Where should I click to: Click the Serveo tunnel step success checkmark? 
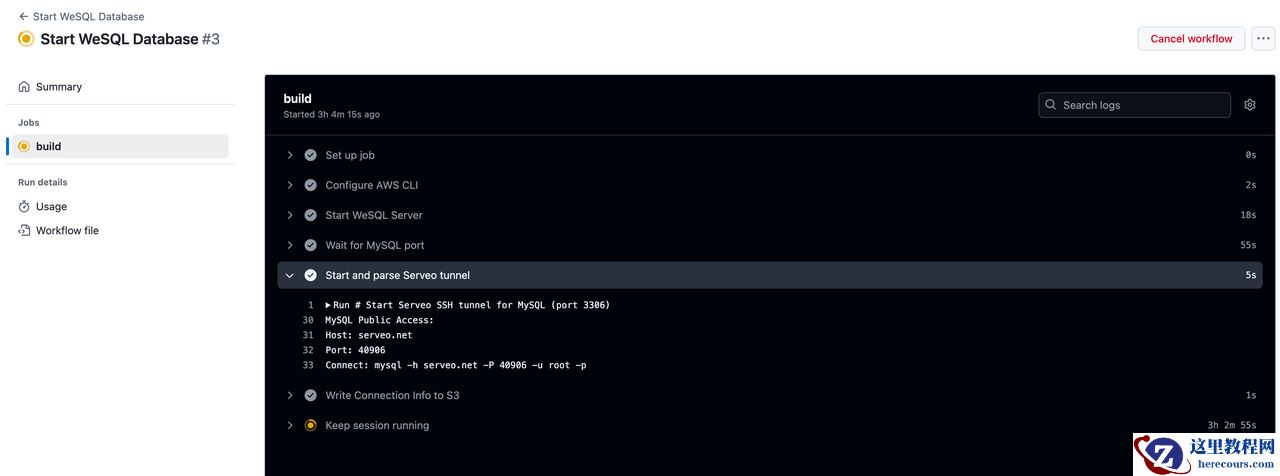click(x=310, y=275)
